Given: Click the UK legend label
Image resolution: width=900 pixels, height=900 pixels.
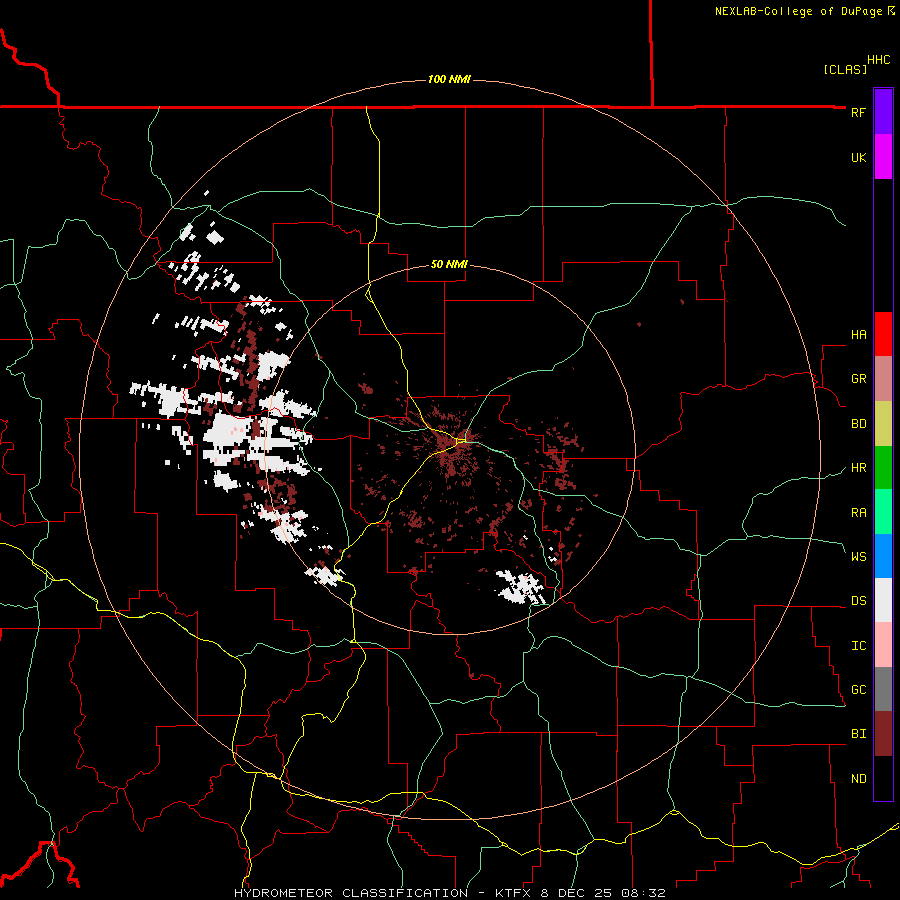Looking at the screenshot, I should click(x=858, y=157).
